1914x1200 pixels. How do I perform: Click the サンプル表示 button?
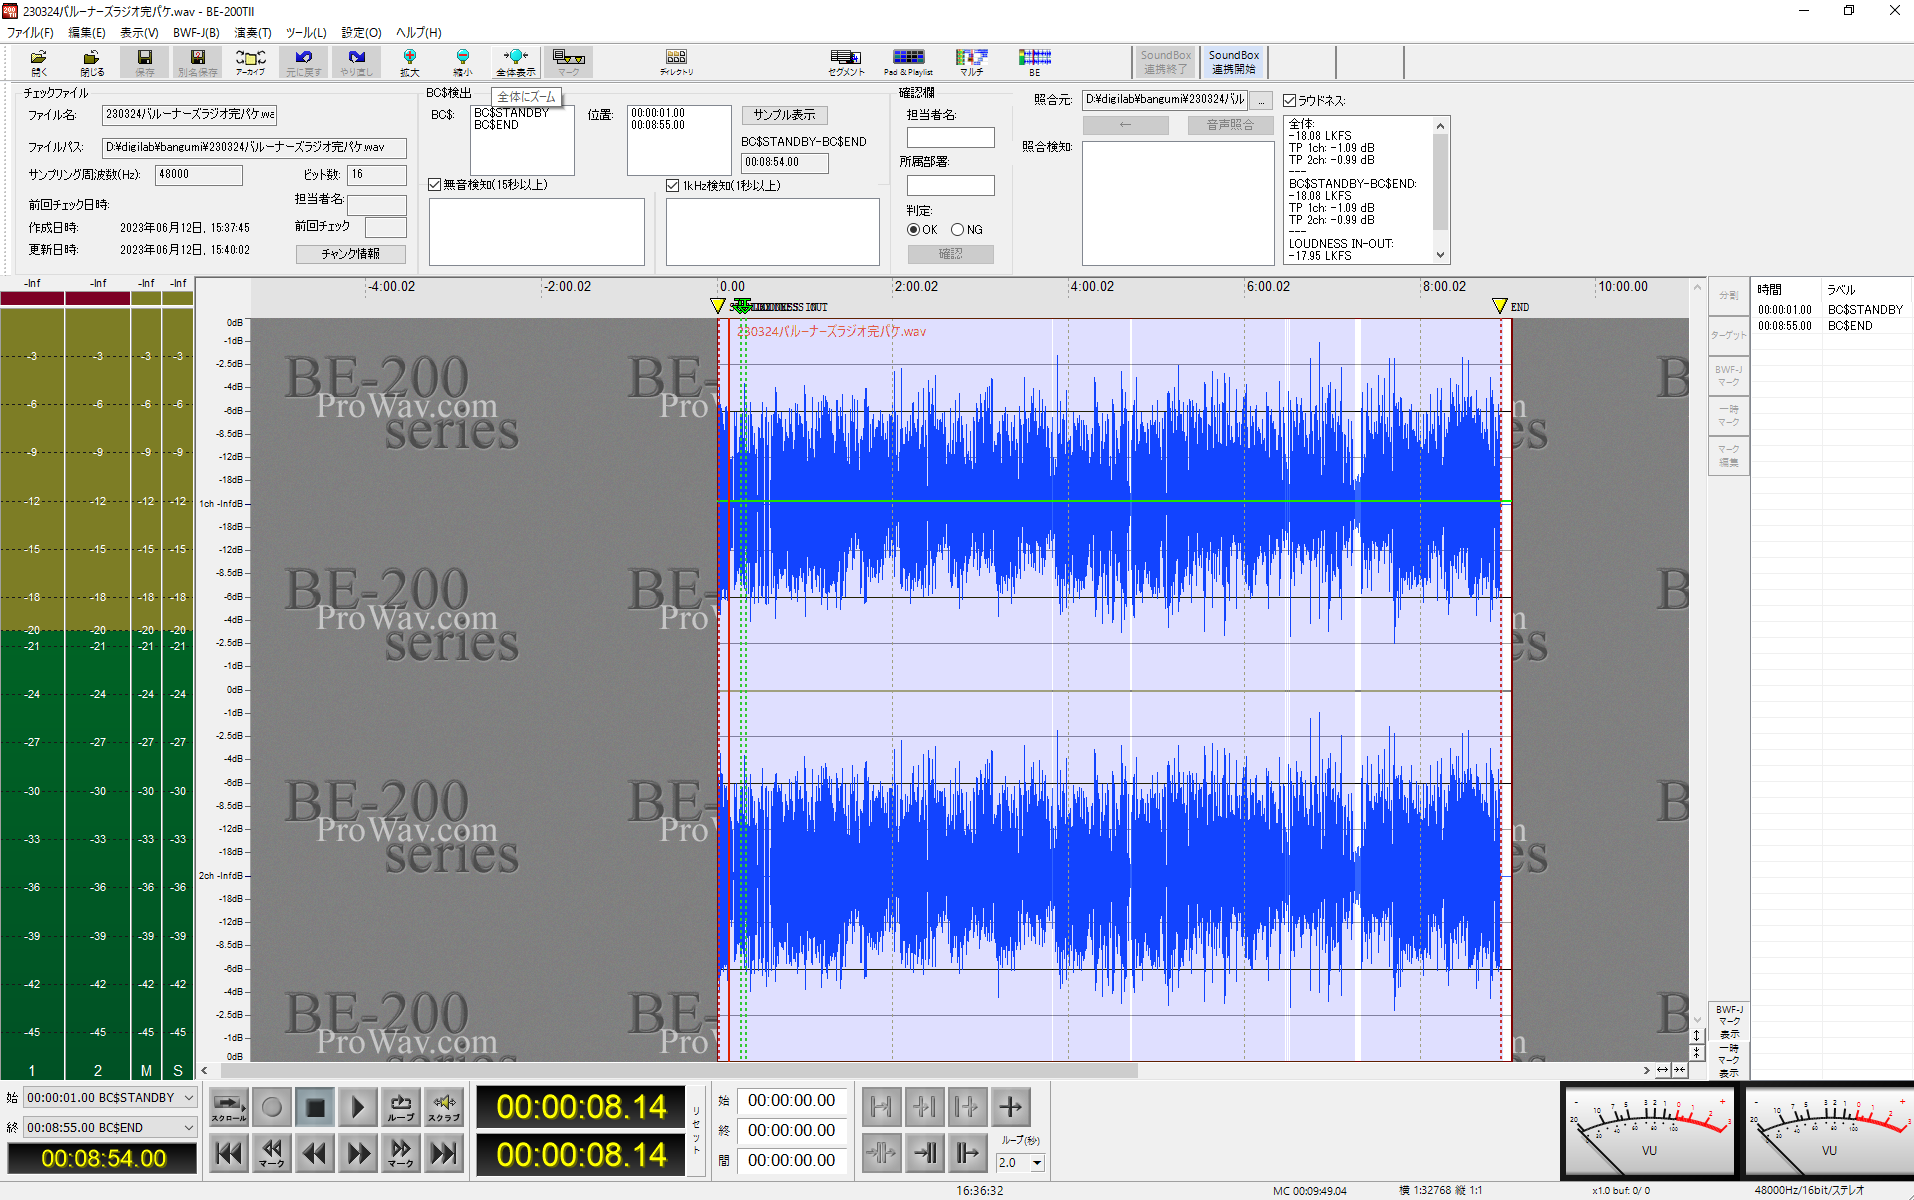tap(785, 115)
